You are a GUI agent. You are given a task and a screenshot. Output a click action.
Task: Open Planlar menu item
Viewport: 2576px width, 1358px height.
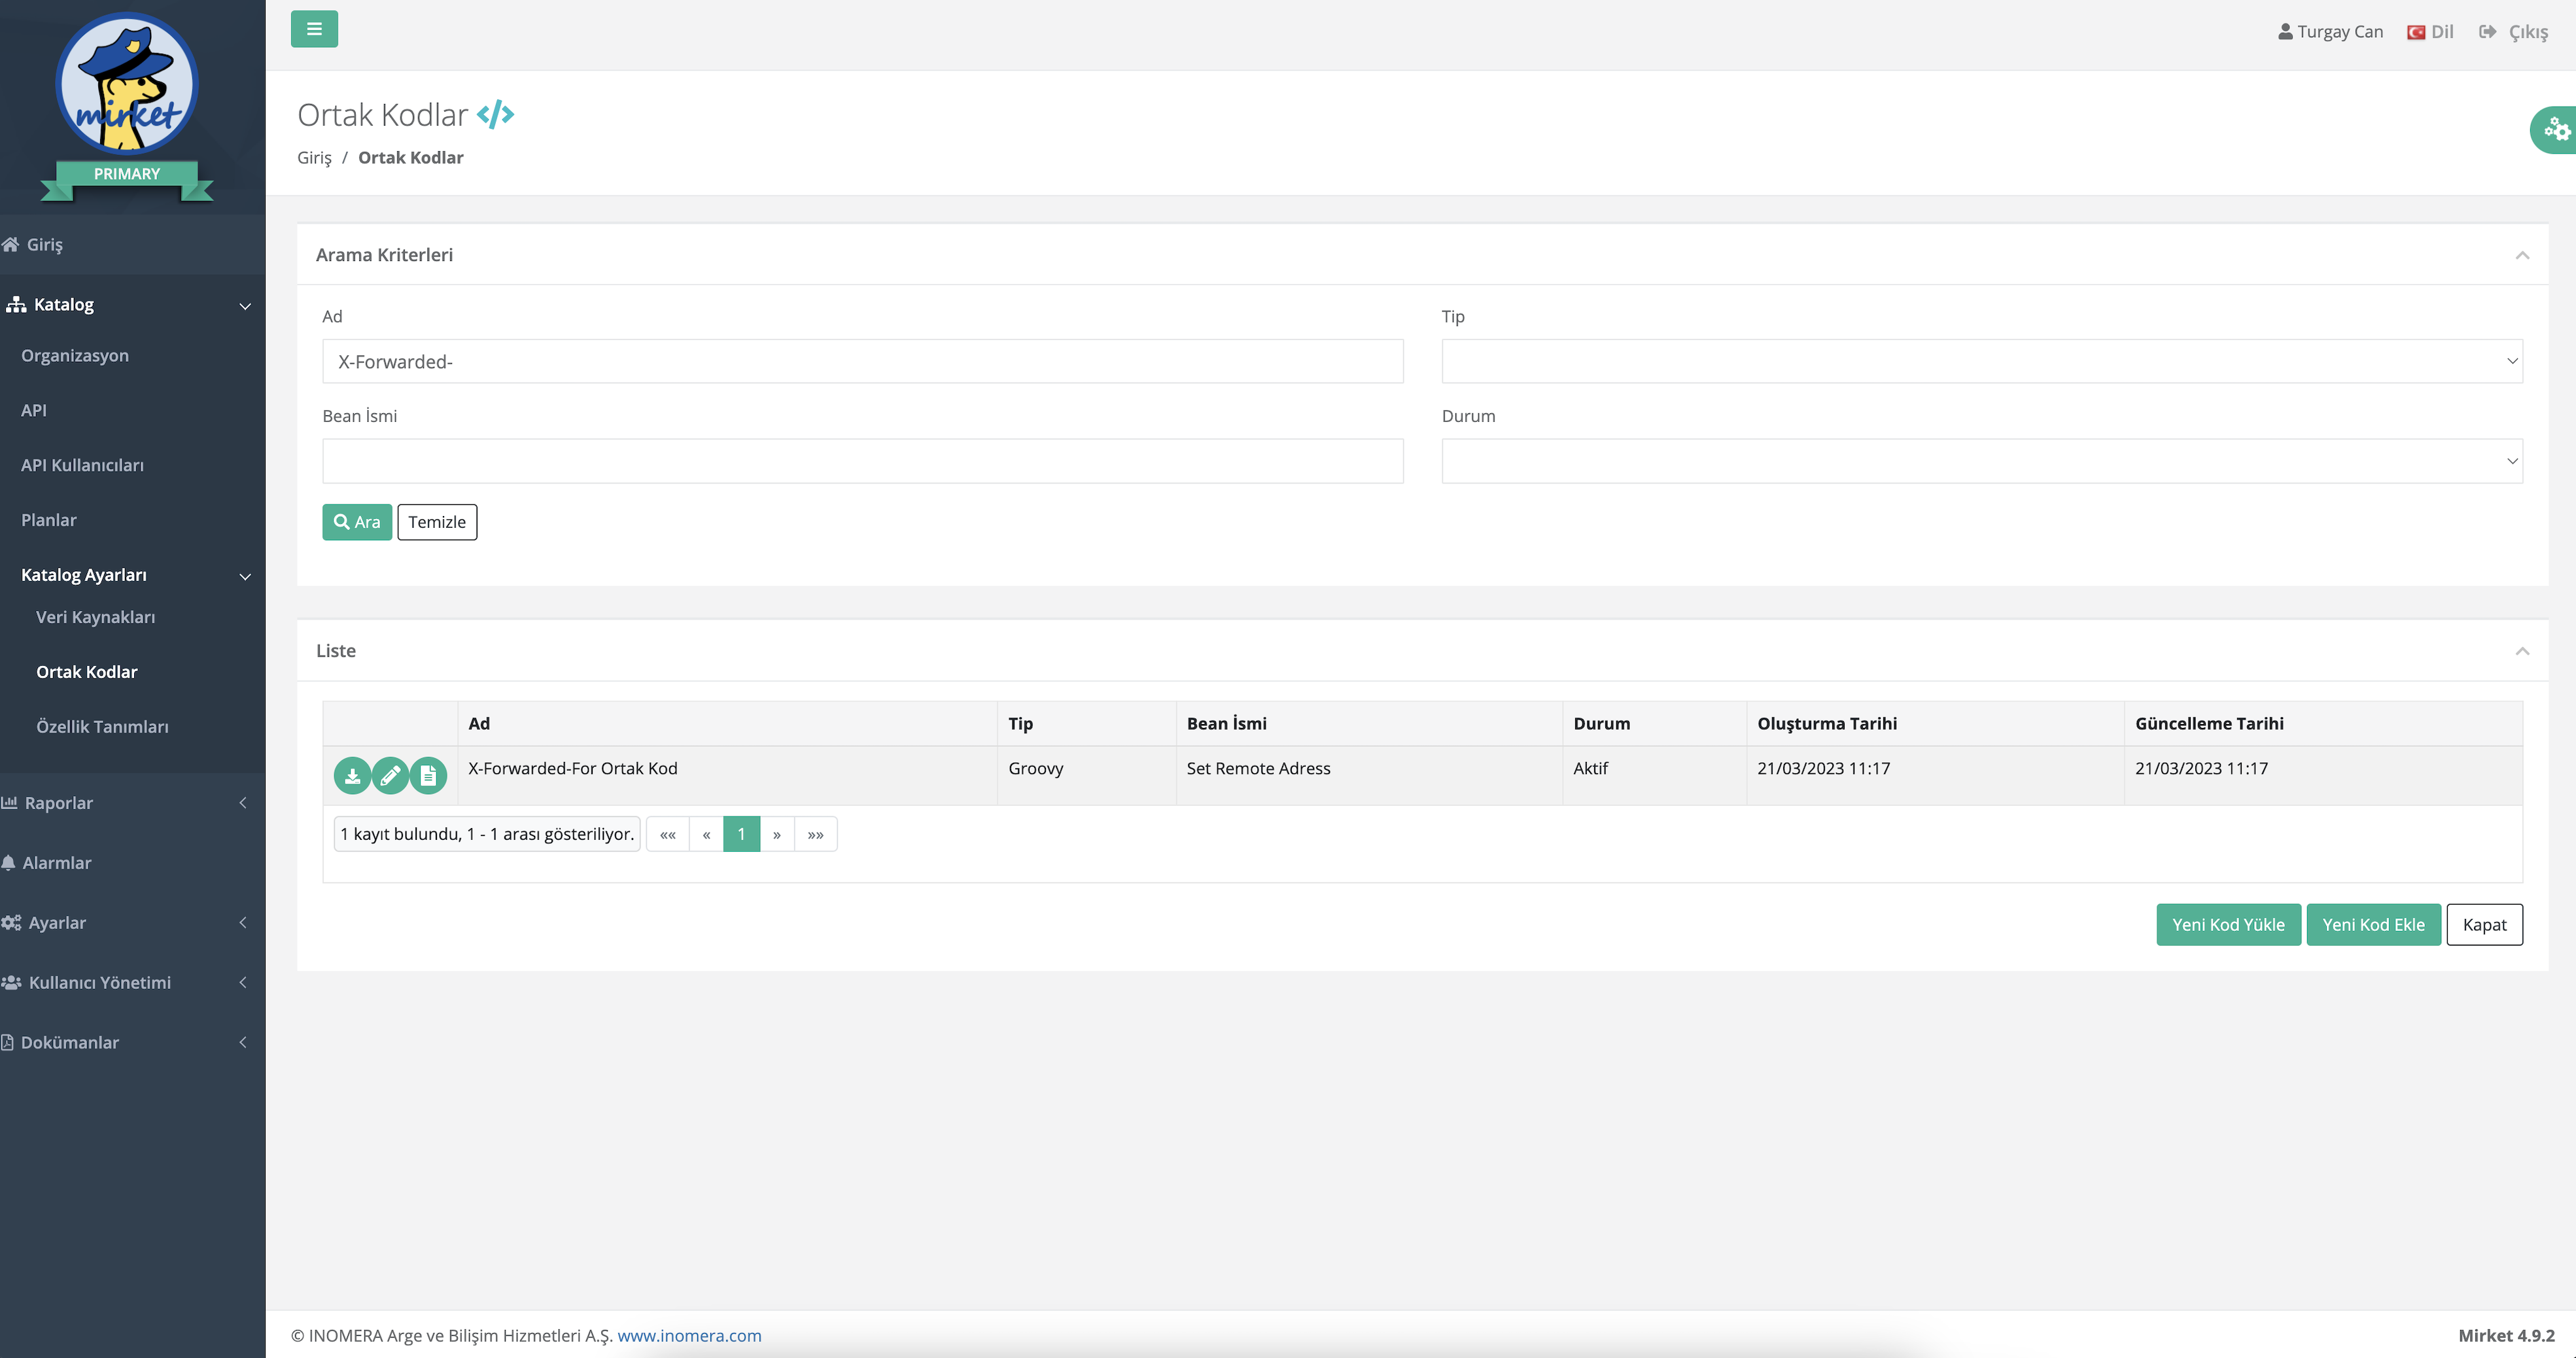click(x=49, y=520)
